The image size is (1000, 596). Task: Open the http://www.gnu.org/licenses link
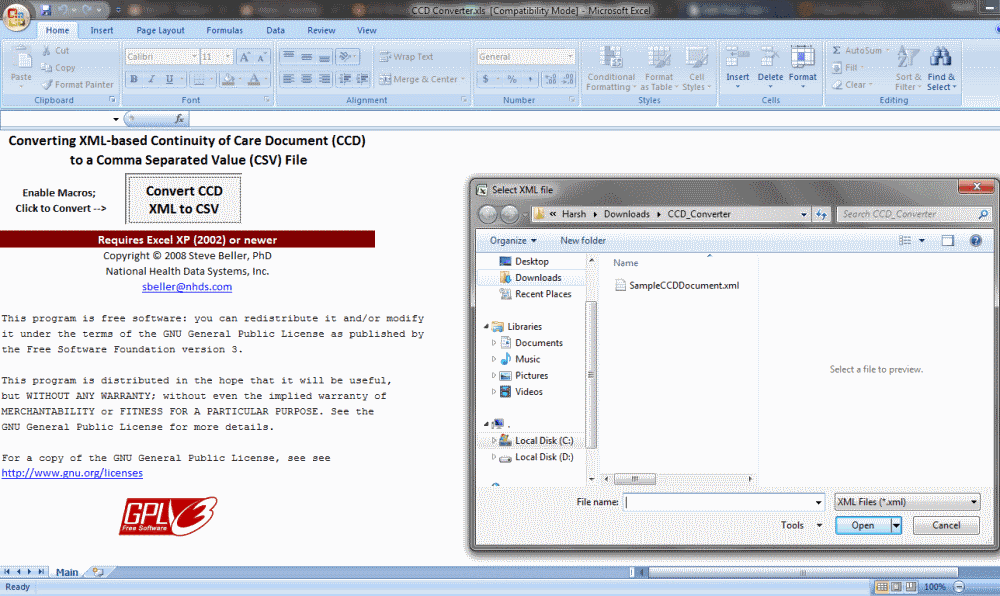[x=72, y=473]
